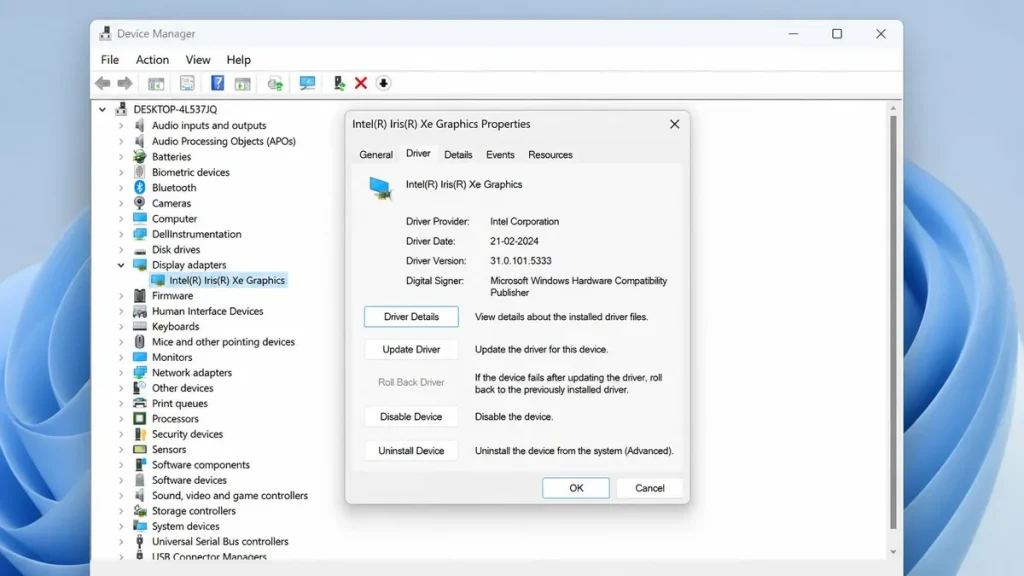The image size is (1024, 576).
Task: Close the Intel Iris Xe Properties dialog
Action: [675, 124]
